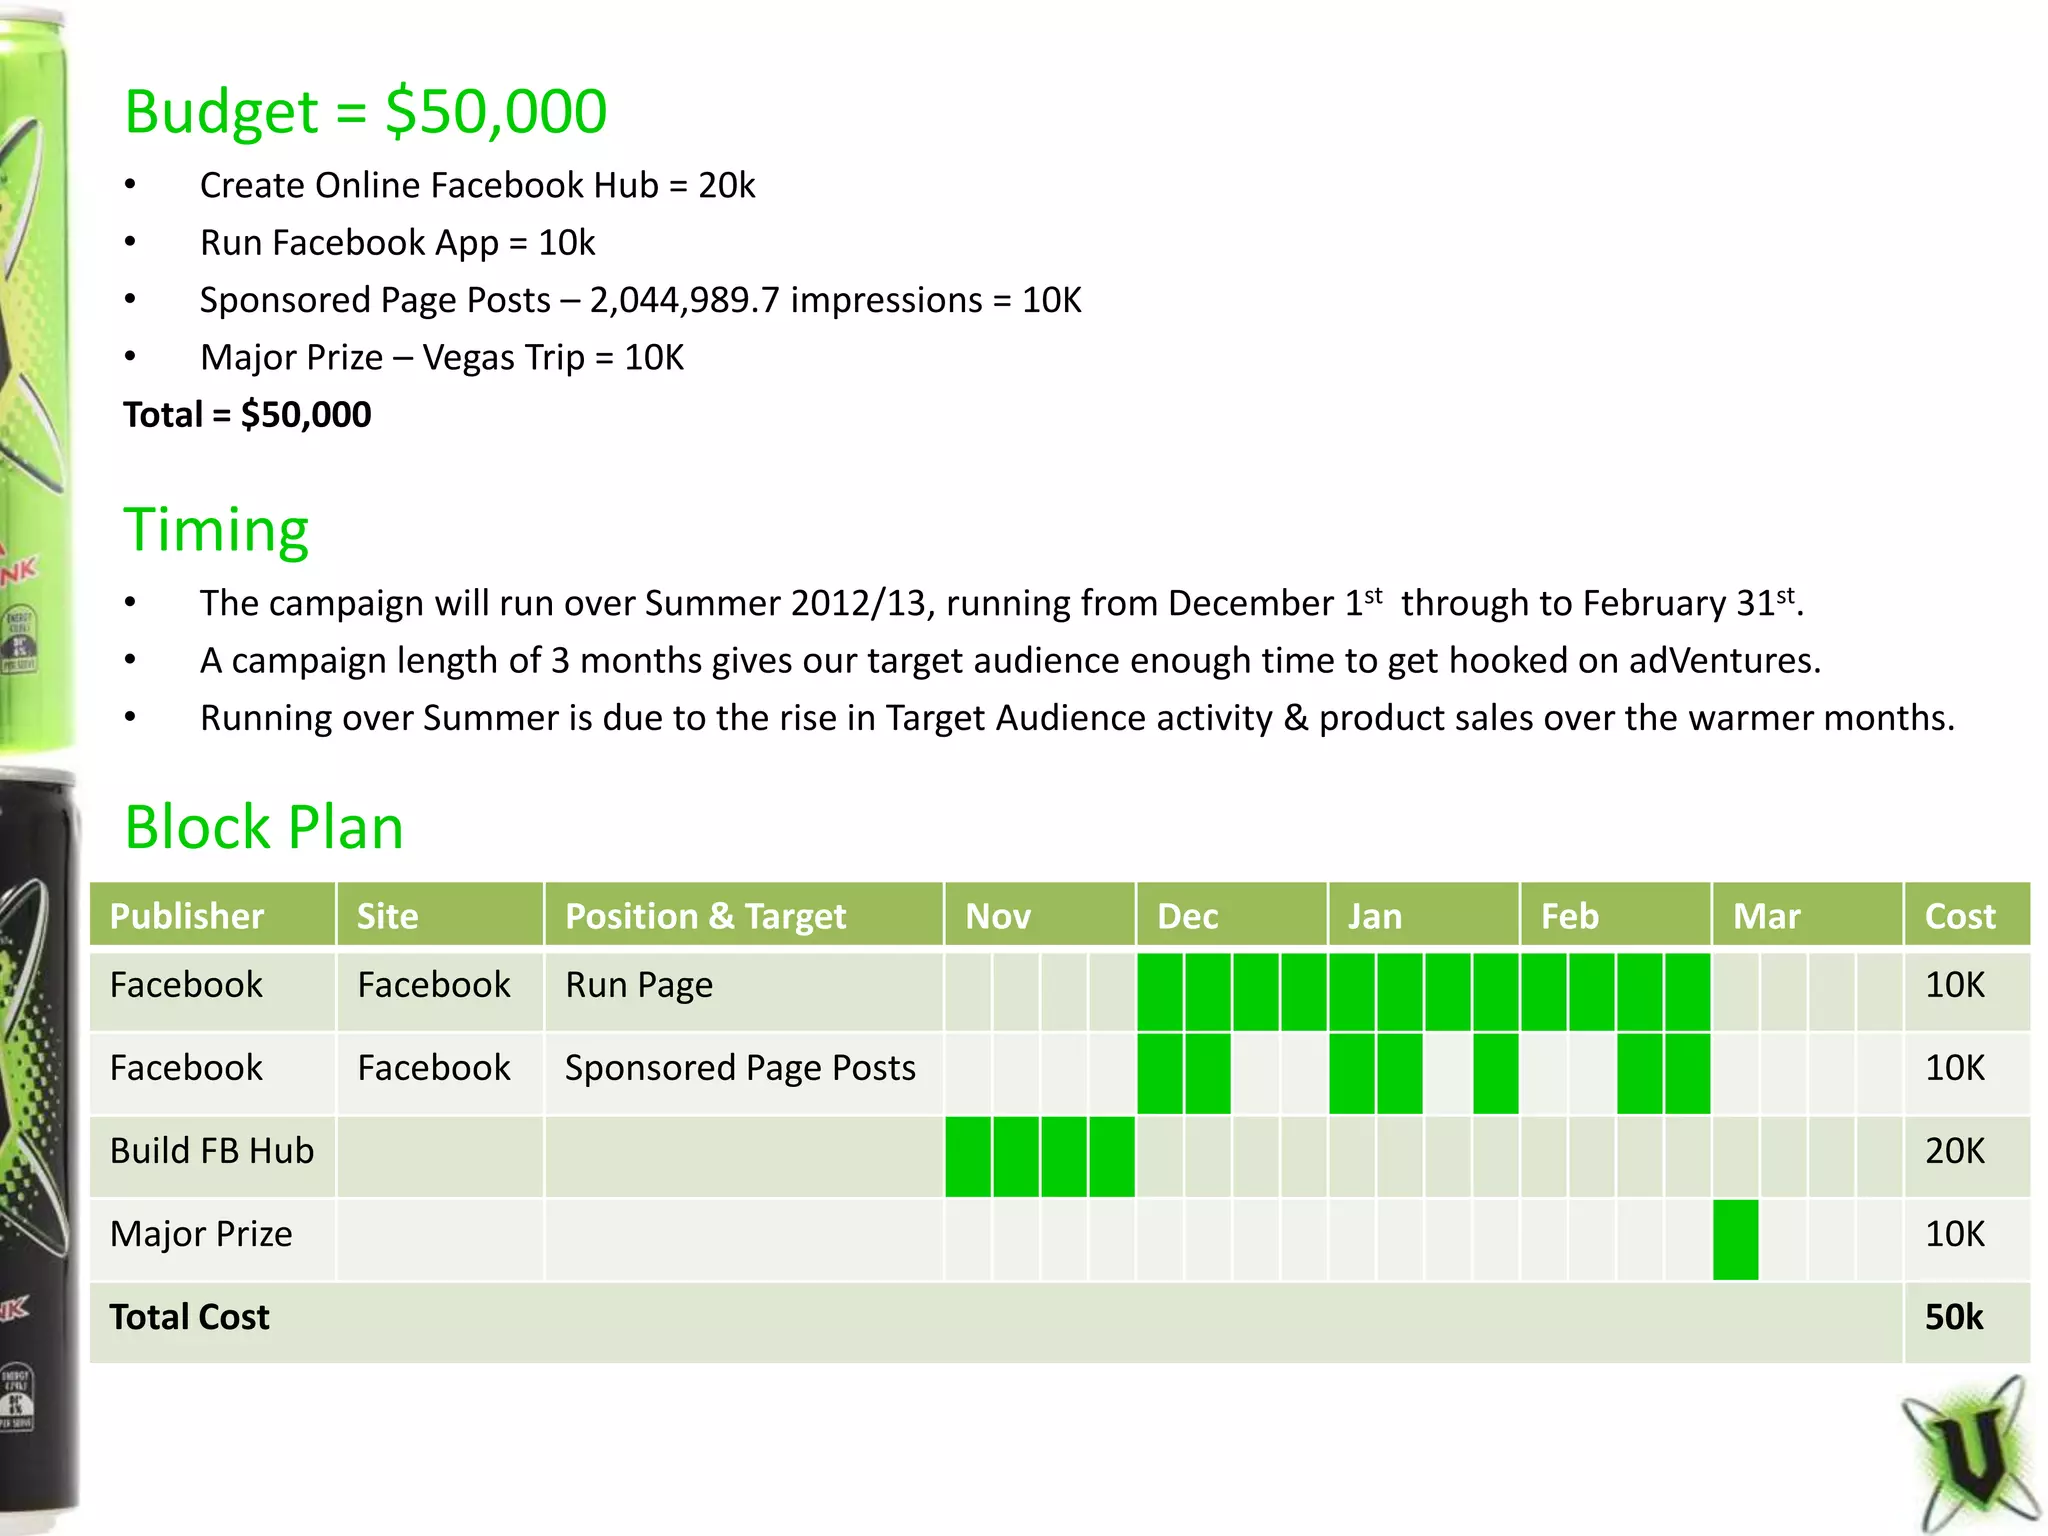Screen dimensions: 2048x1536
Task: Click the Major Prize green March block
Action: (1735, 1240)
